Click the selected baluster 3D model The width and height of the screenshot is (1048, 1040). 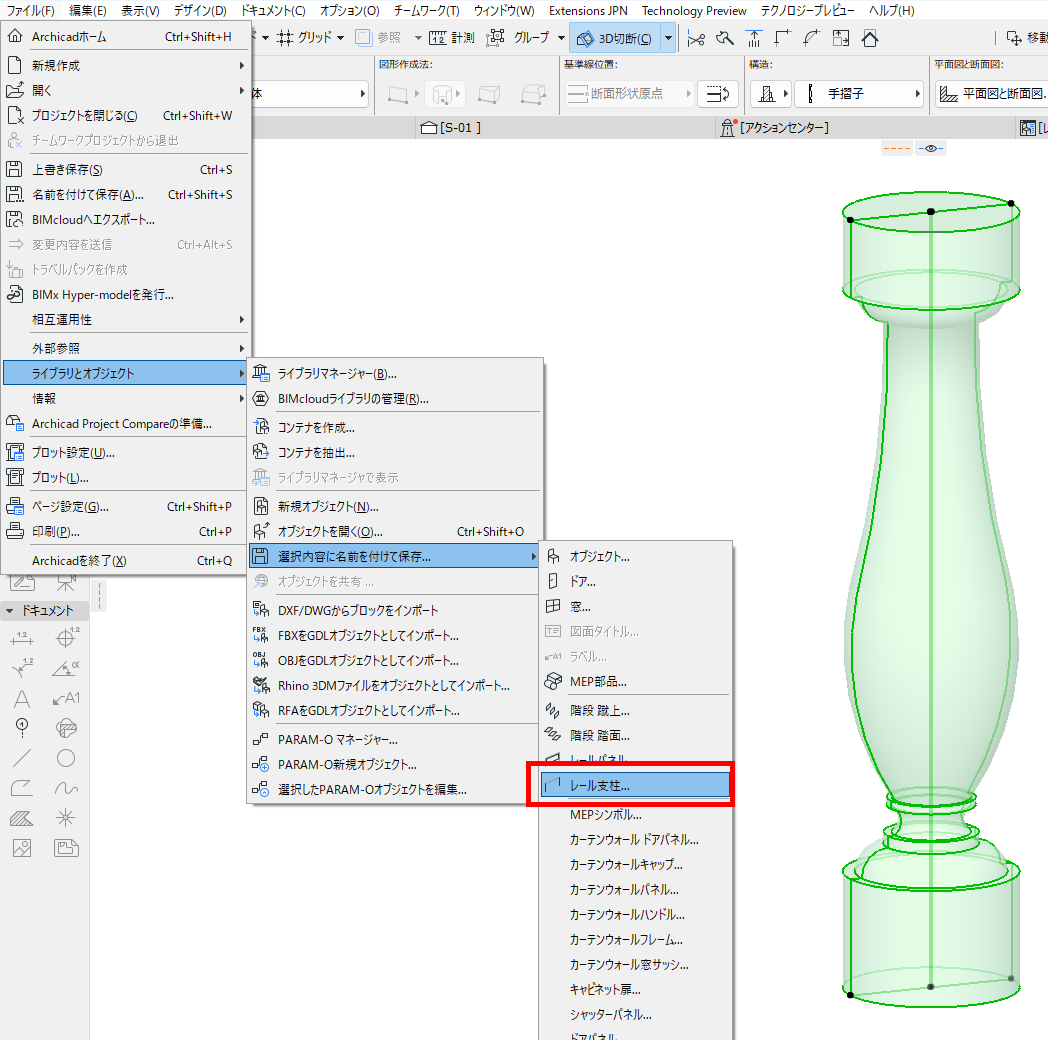930,602
